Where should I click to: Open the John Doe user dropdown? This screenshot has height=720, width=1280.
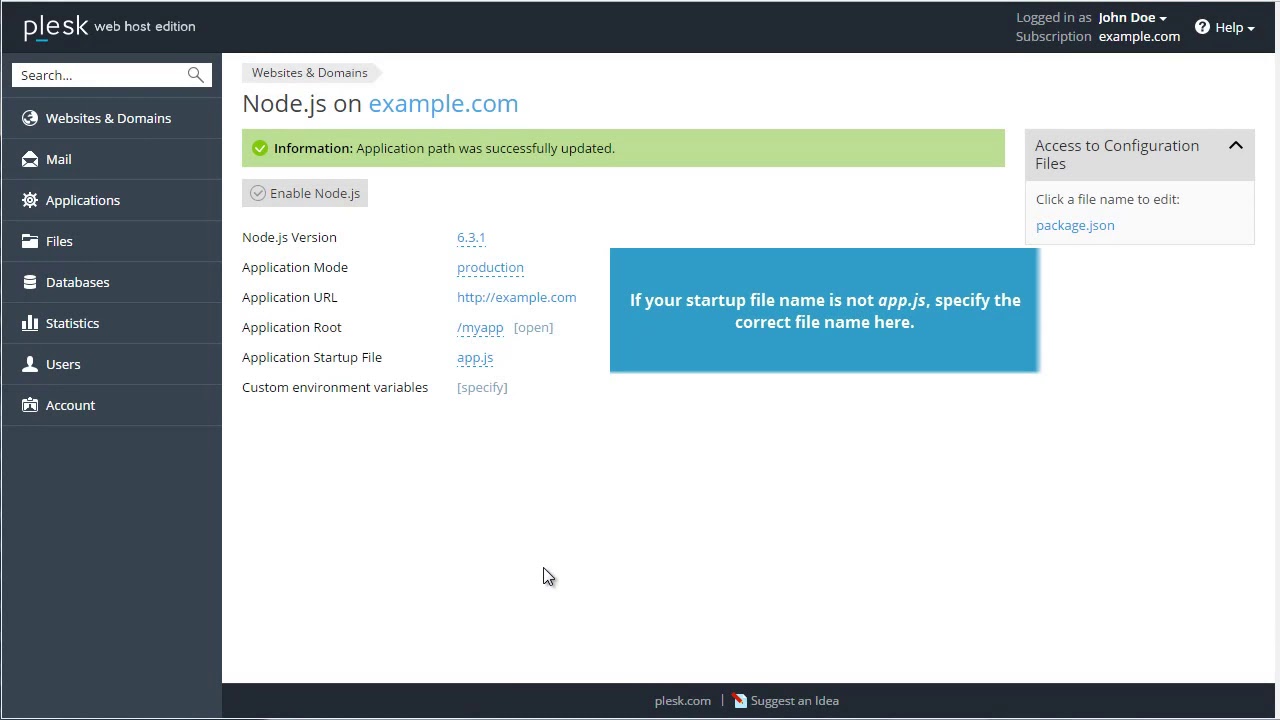coord(1132,17)
